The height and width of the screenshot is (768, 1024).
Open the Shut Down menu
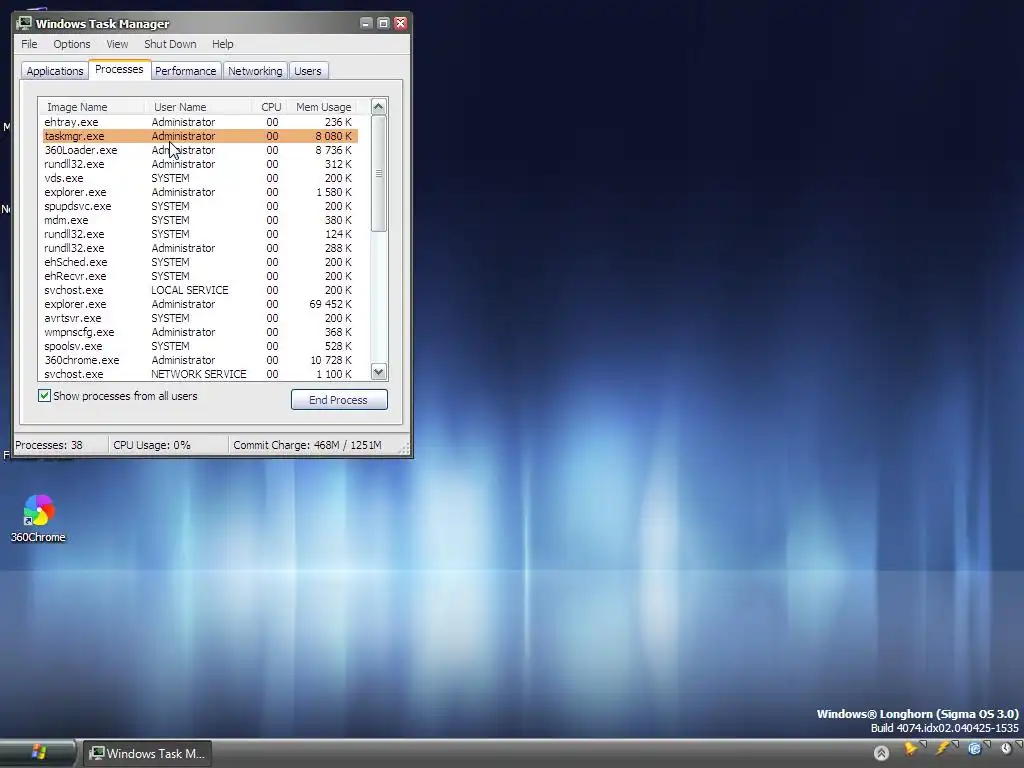pyautogui.click(x=170, y=44)
